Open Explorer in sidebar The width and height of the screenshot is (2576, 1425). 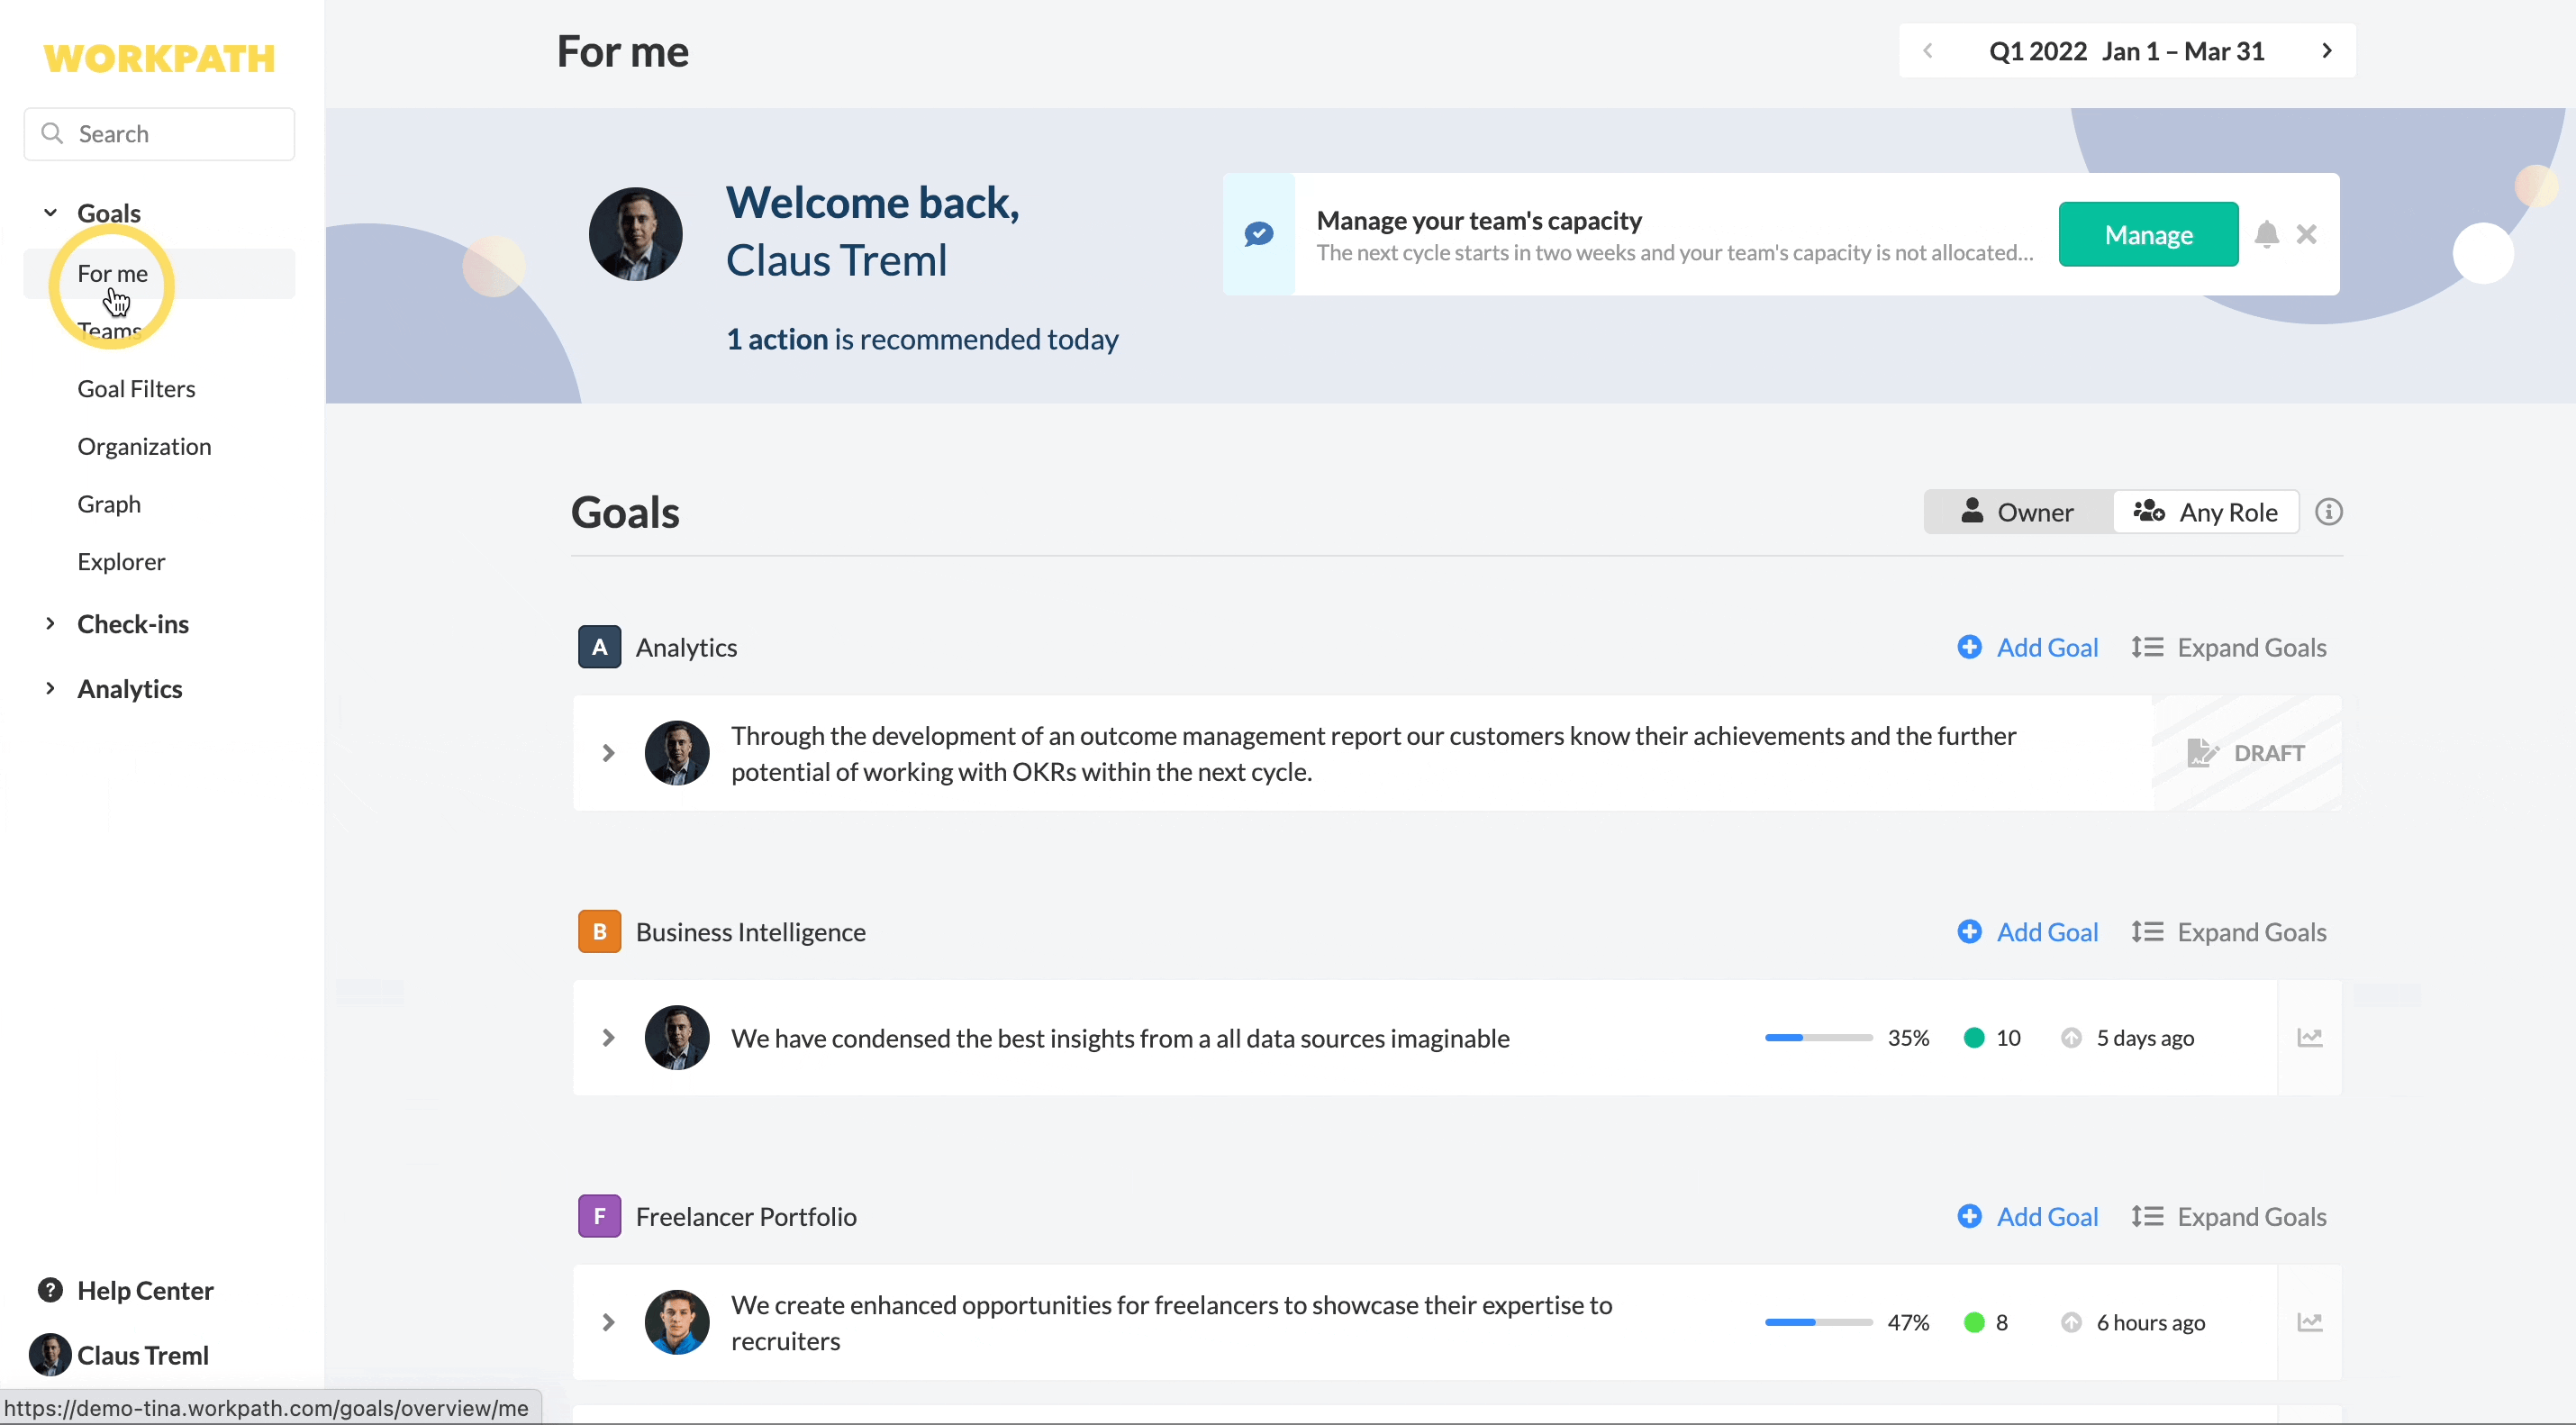(x=121, y=561)
